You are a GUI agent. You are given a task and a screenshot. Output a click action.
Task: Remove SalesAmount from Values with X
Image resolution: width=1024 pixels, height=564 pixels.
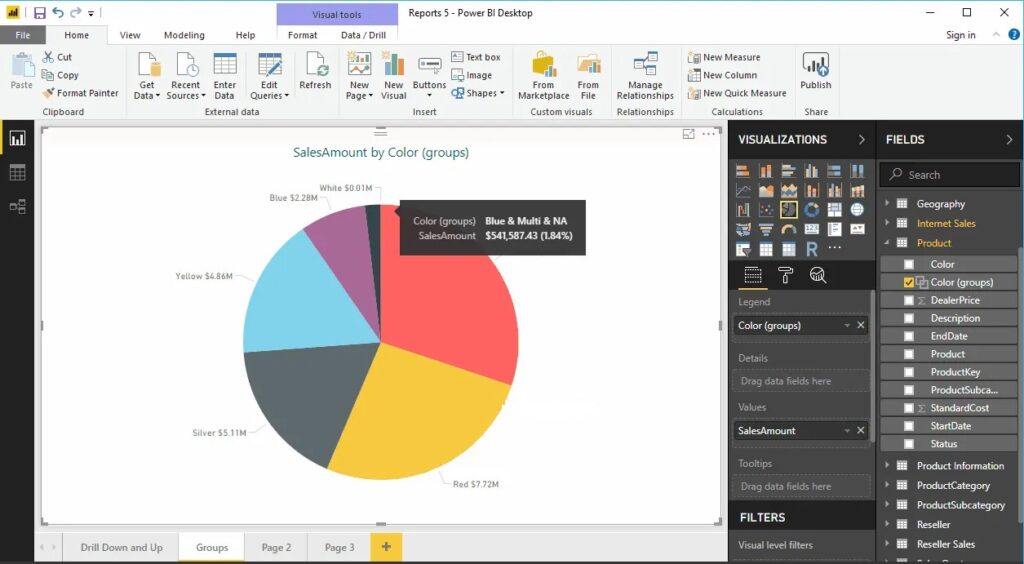(x=861, y=430)
